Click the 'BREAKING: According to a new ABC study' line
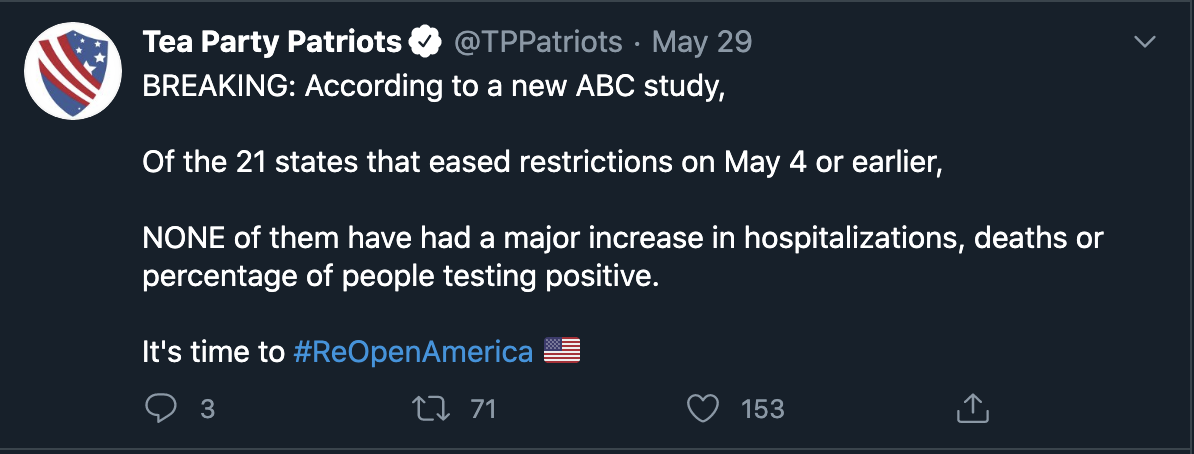The height and width of the screenshot is (454, 1194). pos(433,87)
